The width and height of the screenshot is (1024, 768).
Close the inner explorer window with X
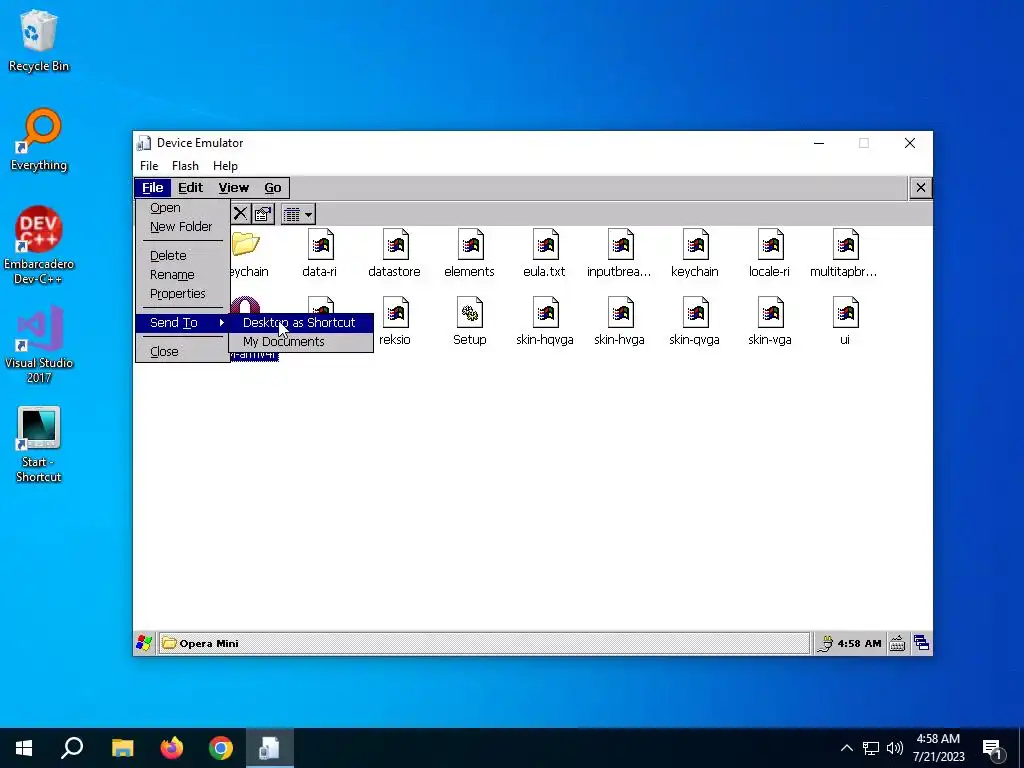click(x=921, y=188)
